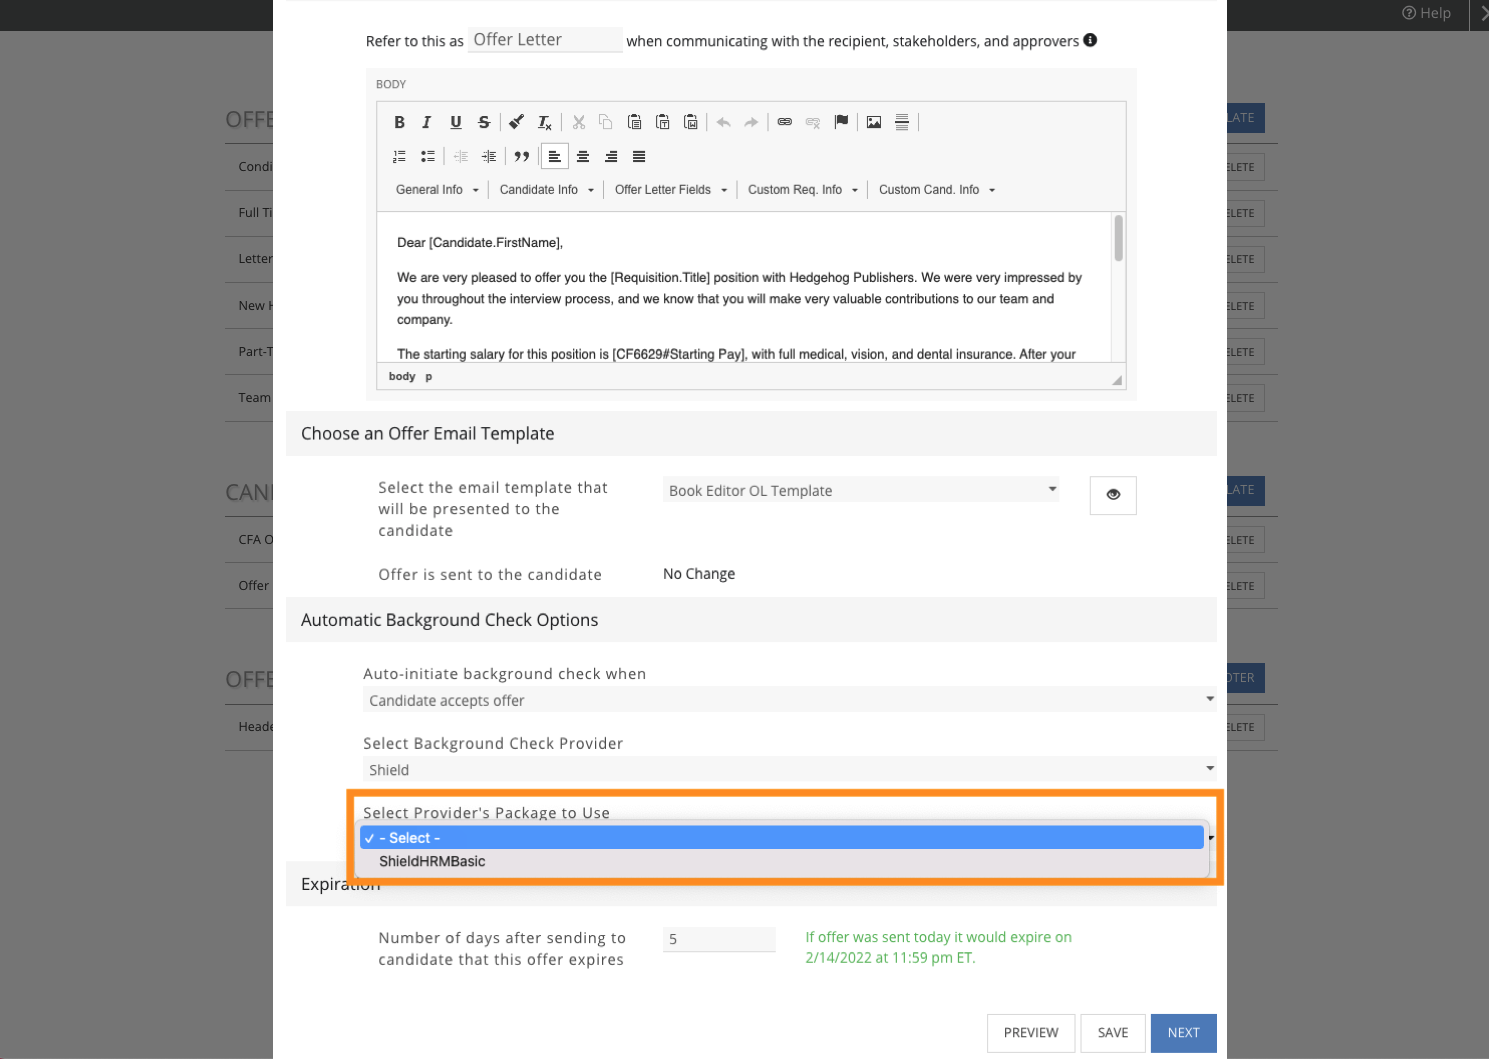Open the General Info dropdown
The width and height of the screenshot is (1489, 1059).
437,190
